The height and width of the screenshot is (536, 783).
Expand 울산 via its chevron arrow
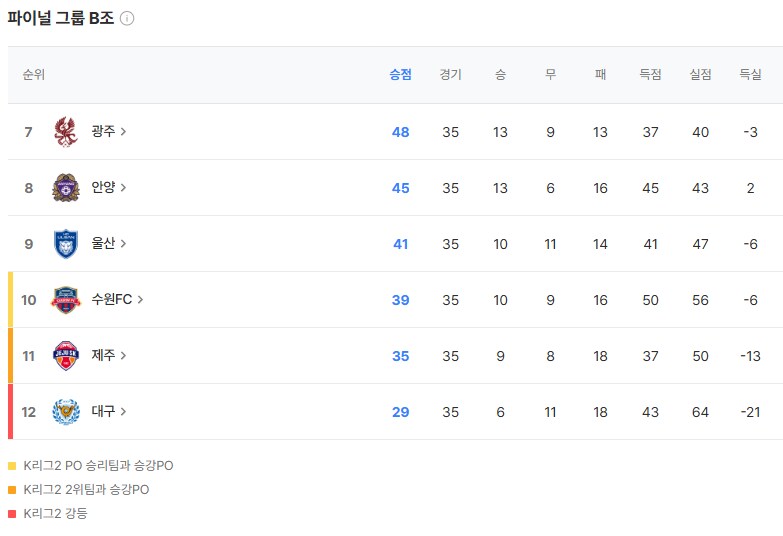(x=123, y=244)
